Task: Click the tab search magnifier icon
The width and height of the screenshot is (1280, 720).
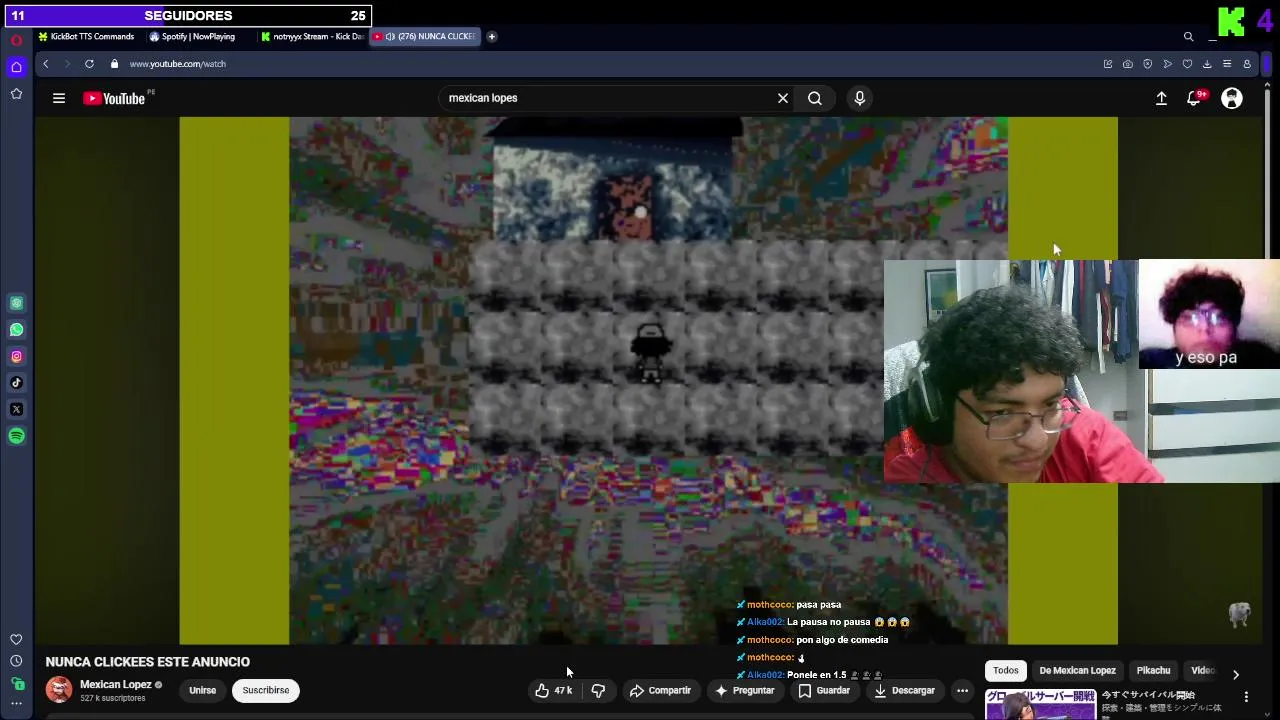Action: click(x=1188, y=37)
